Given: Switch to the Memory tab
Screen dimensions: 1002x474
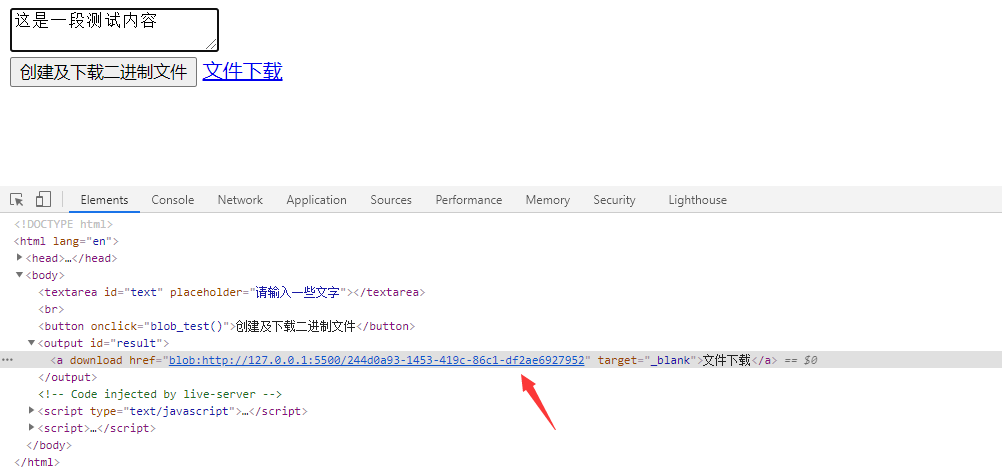Looking at the screenshot, I should pos(548,200).
